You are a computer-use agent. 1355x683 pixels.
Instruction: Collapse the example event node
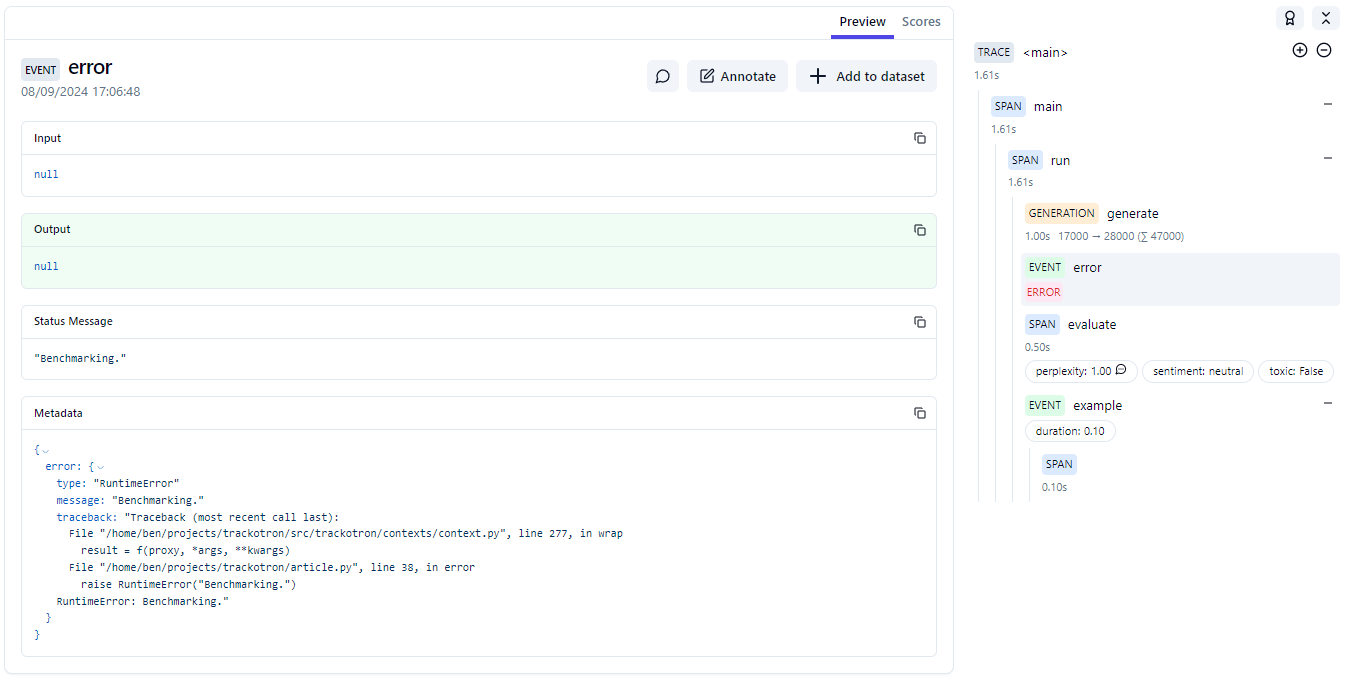[x=1327, y=404]
